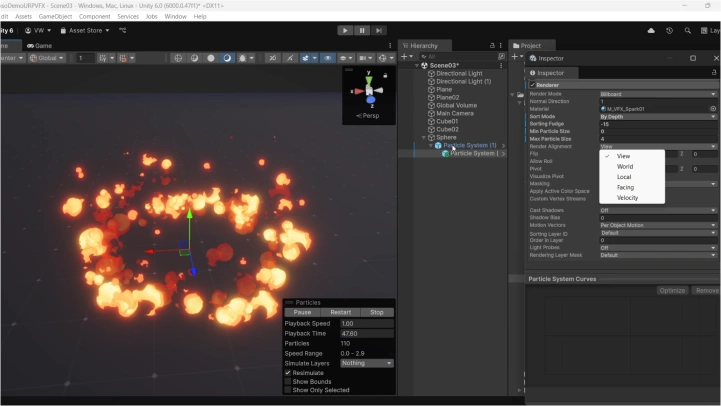721x406 pixels.
Task: Open the Asset Store dropdown
Action: tap(86, 30)
